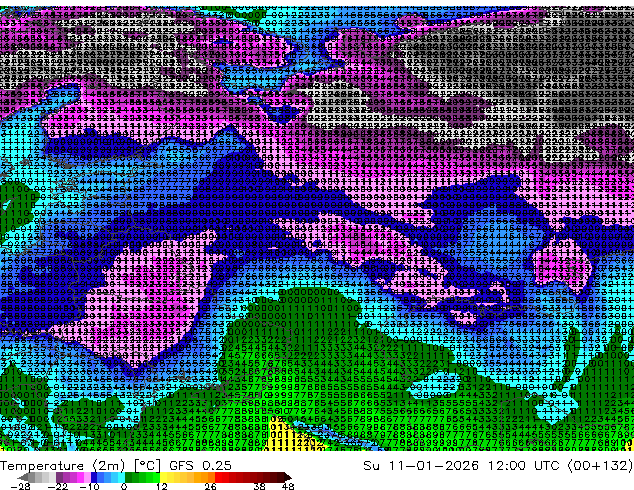
Task: Click the dark blue legend swatch above -10
Action: pos(94,477)
